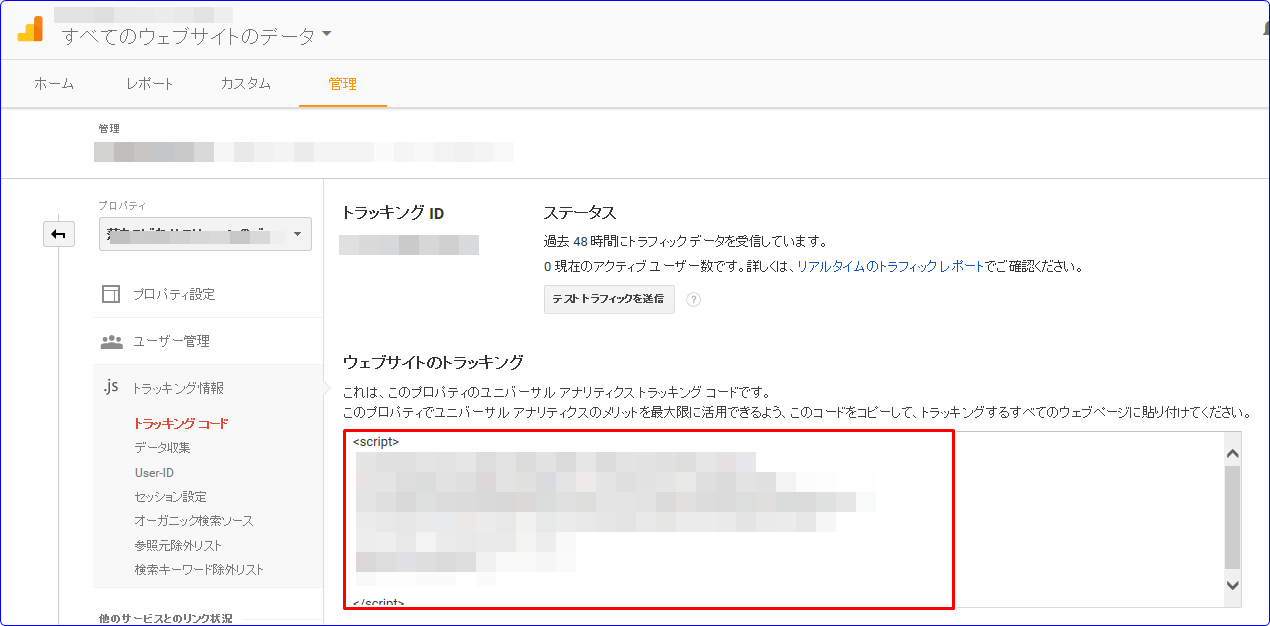This screenshot has width=1270, height=626.
Task: Open プロパティ設定 in the sidebar
Action: pos(174,294)
